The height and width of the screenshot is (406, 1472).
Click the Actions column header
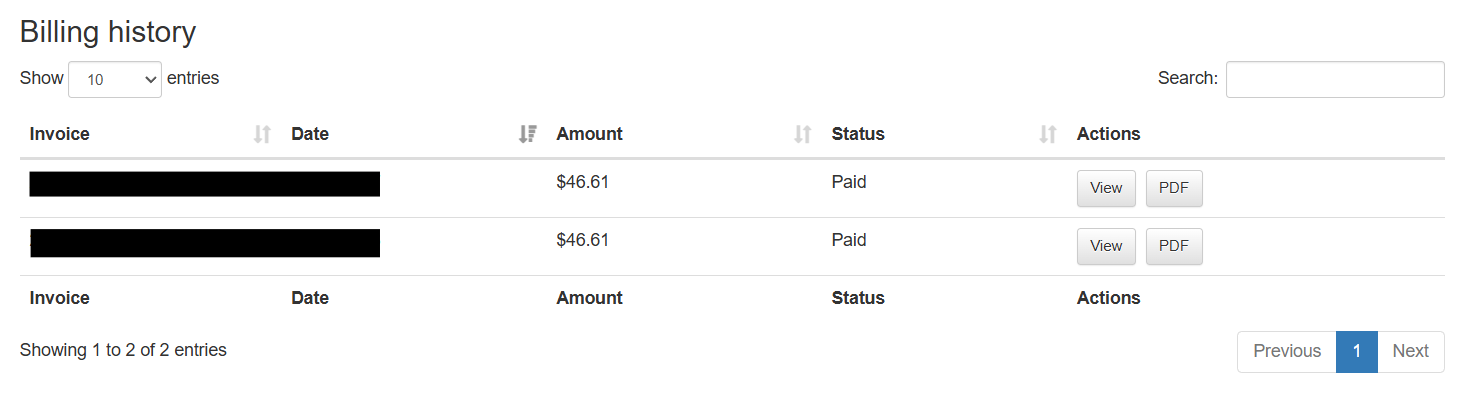click(x=1108, y=134)
